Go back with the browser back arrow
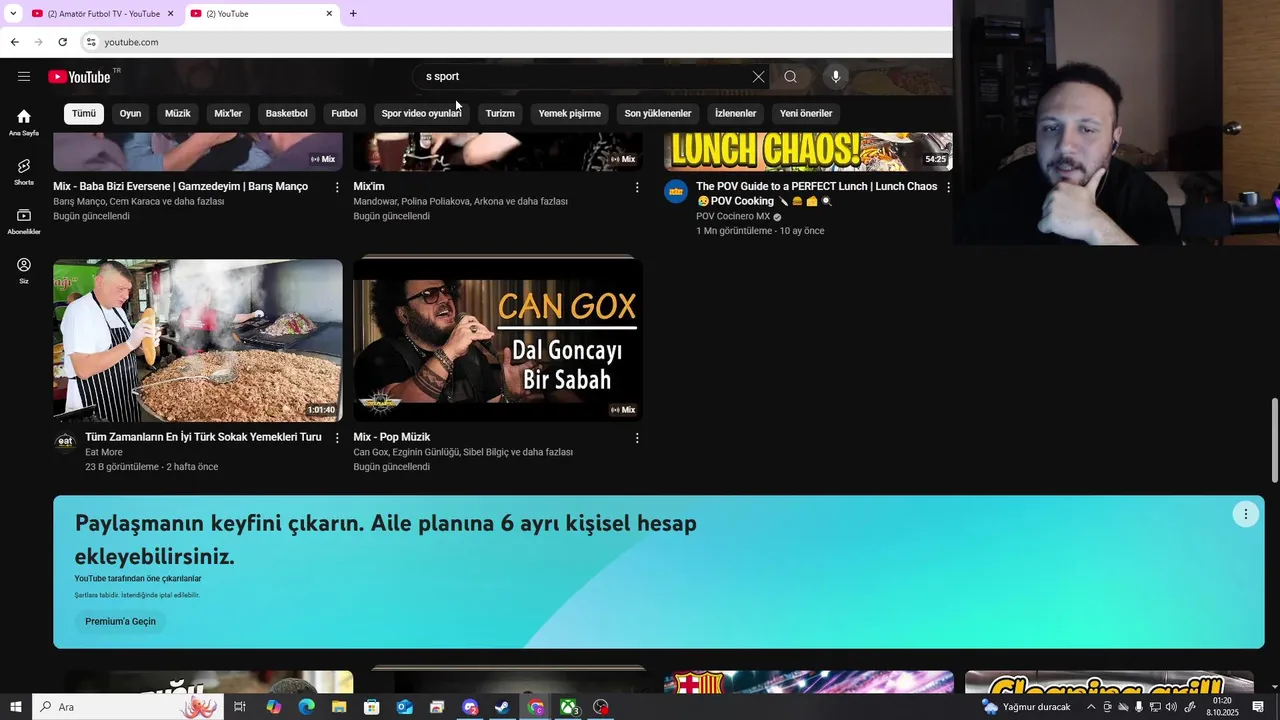1280x720 pixels. click(x=14, y=42)
